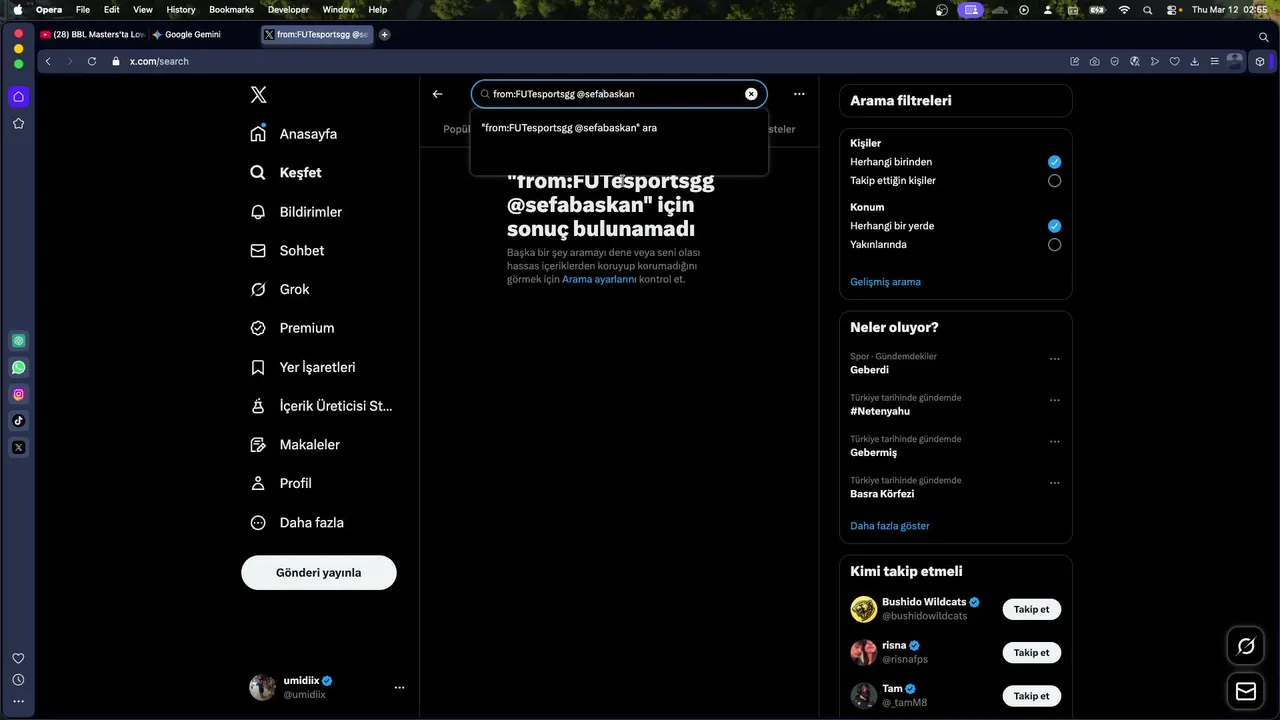The image size is (1280, 720).
Task: Open more options for Gebermiş trend
Action: click(1054, 442)
